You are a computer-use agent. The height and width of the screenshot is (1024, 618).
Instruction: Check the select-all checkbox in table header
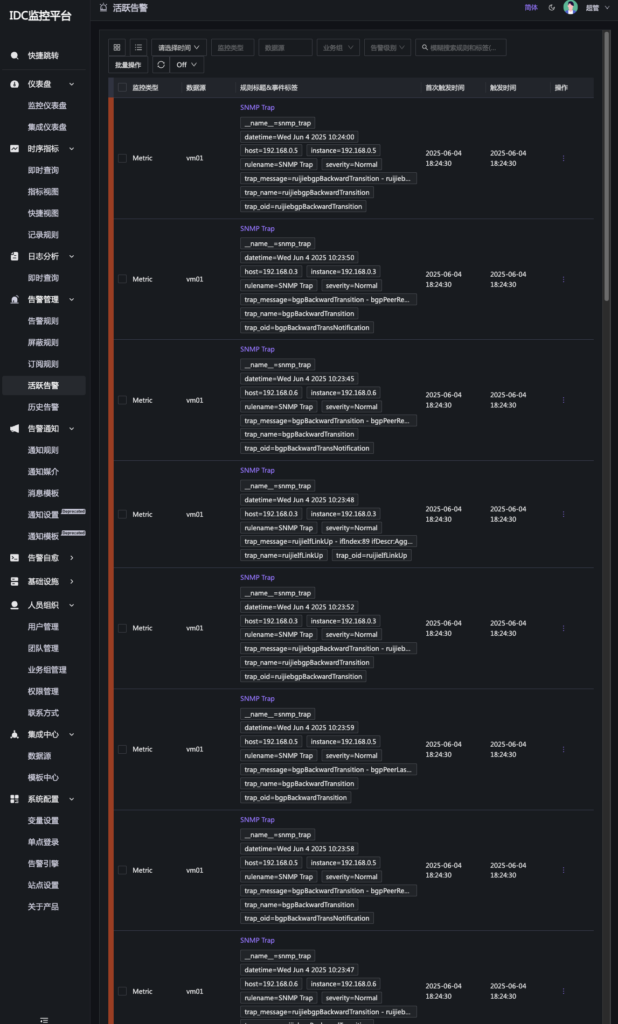(x=122, y=88)
